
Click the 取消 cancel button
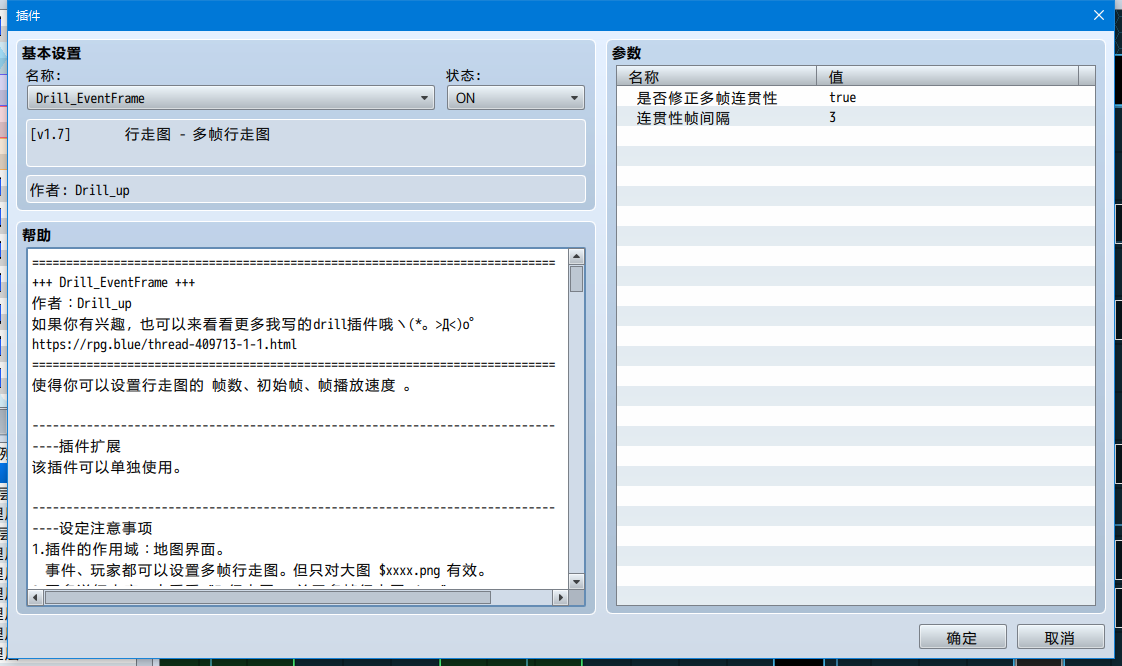point(1060,637)
